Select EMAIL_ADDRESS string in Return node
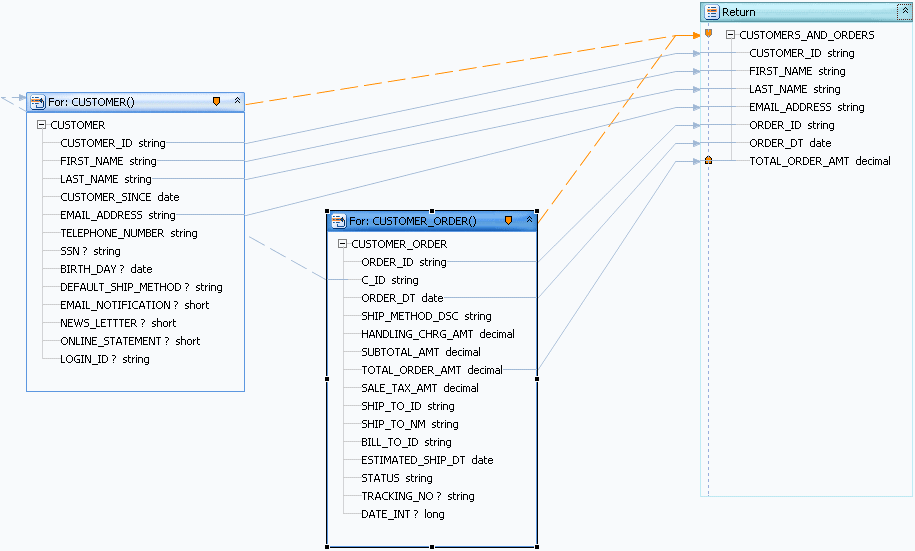 [x=807, y=107]
